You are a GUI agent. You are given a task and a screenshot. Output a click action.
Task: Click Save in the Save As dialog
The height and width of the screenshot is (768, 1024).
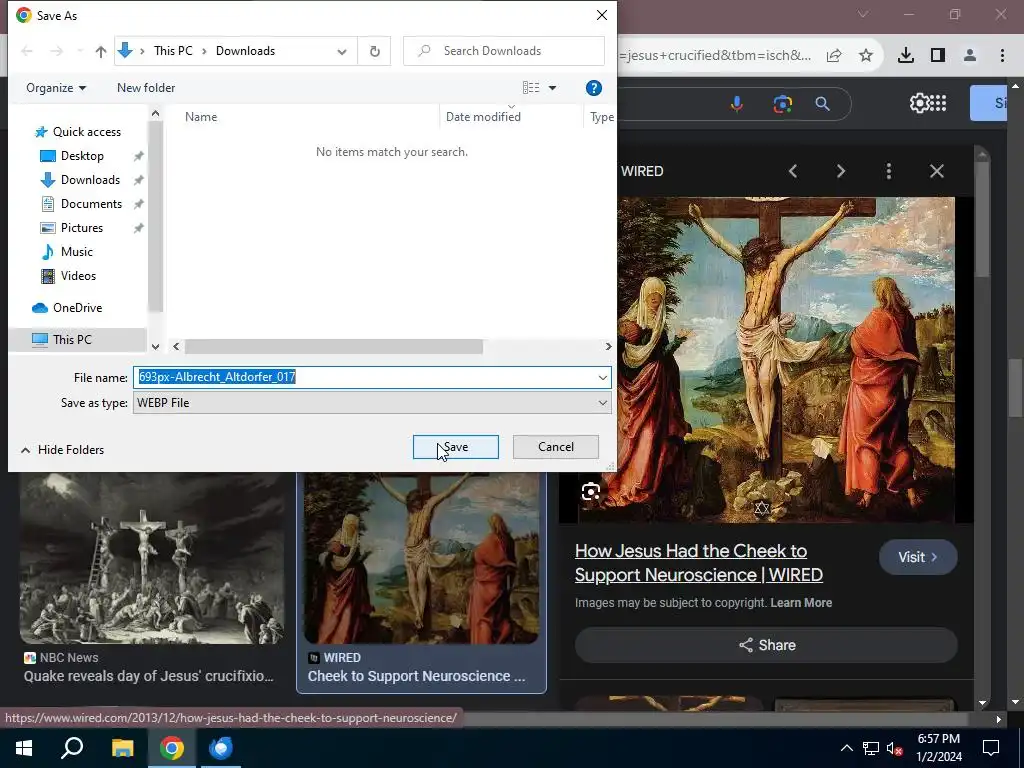coord(455,447)
